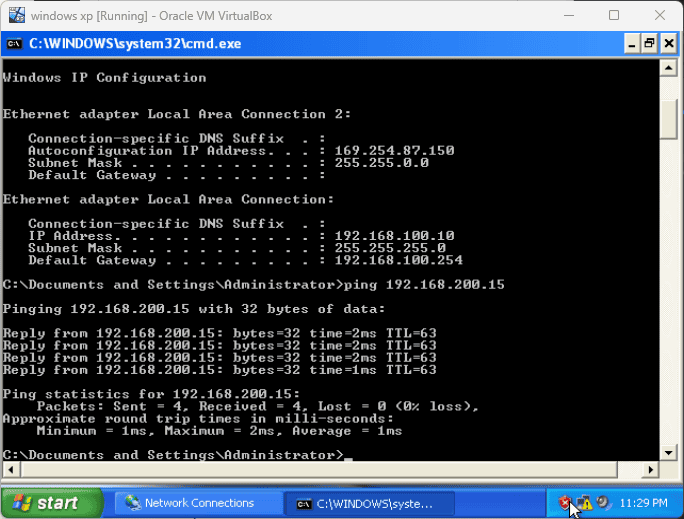This screenshot has width=684, height=519.
Task: Switch to Network Connections taskbar button
Action: click(196, 503)
